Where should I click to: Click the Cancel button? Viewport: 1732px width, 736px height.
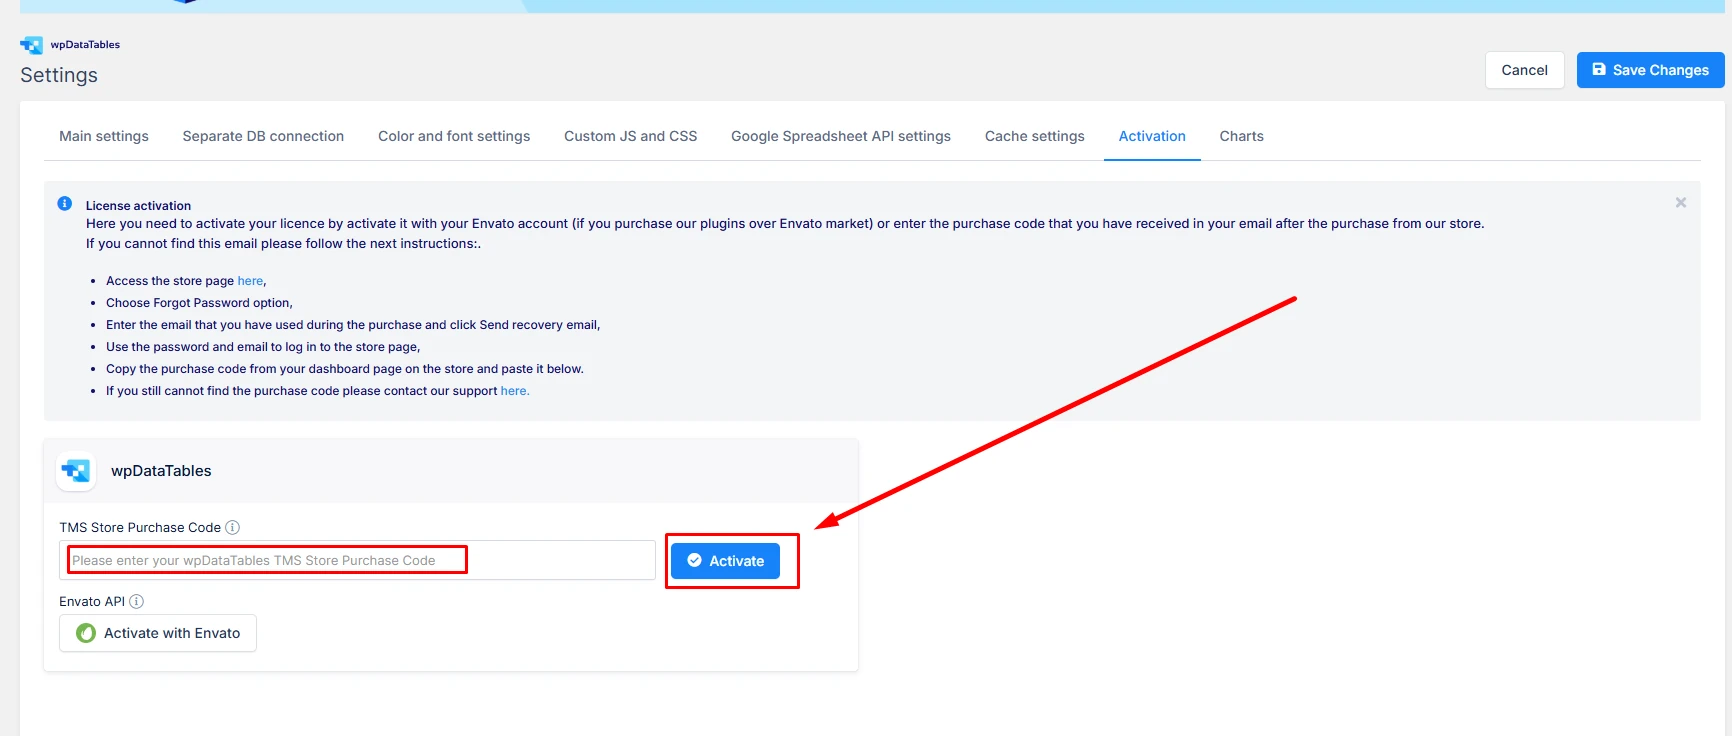[1525, 70]
